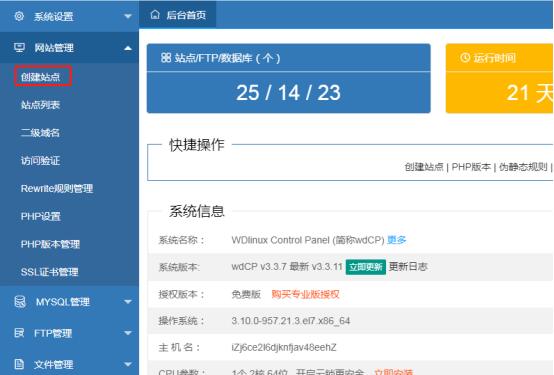Click the 免费版 license text

coord(246,294)
